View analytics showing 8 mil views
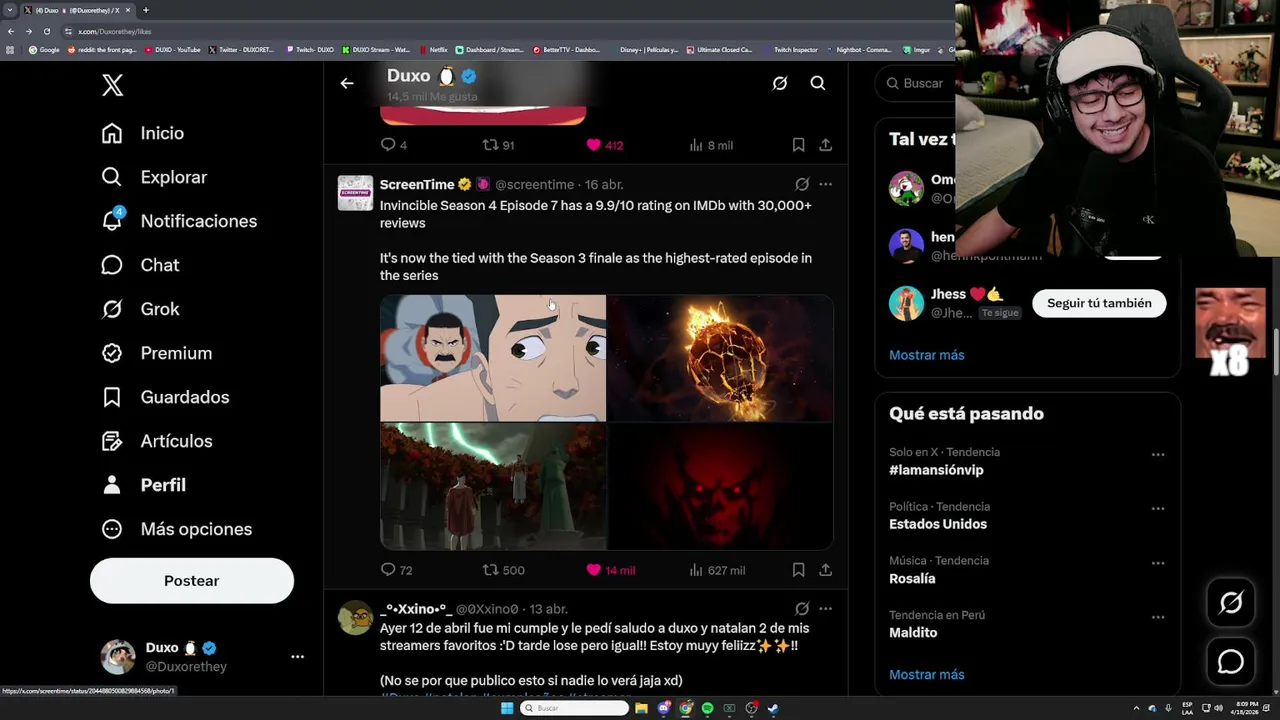Screen dimensions: 1280x720 pyautogui.click(x=711, y=145)
